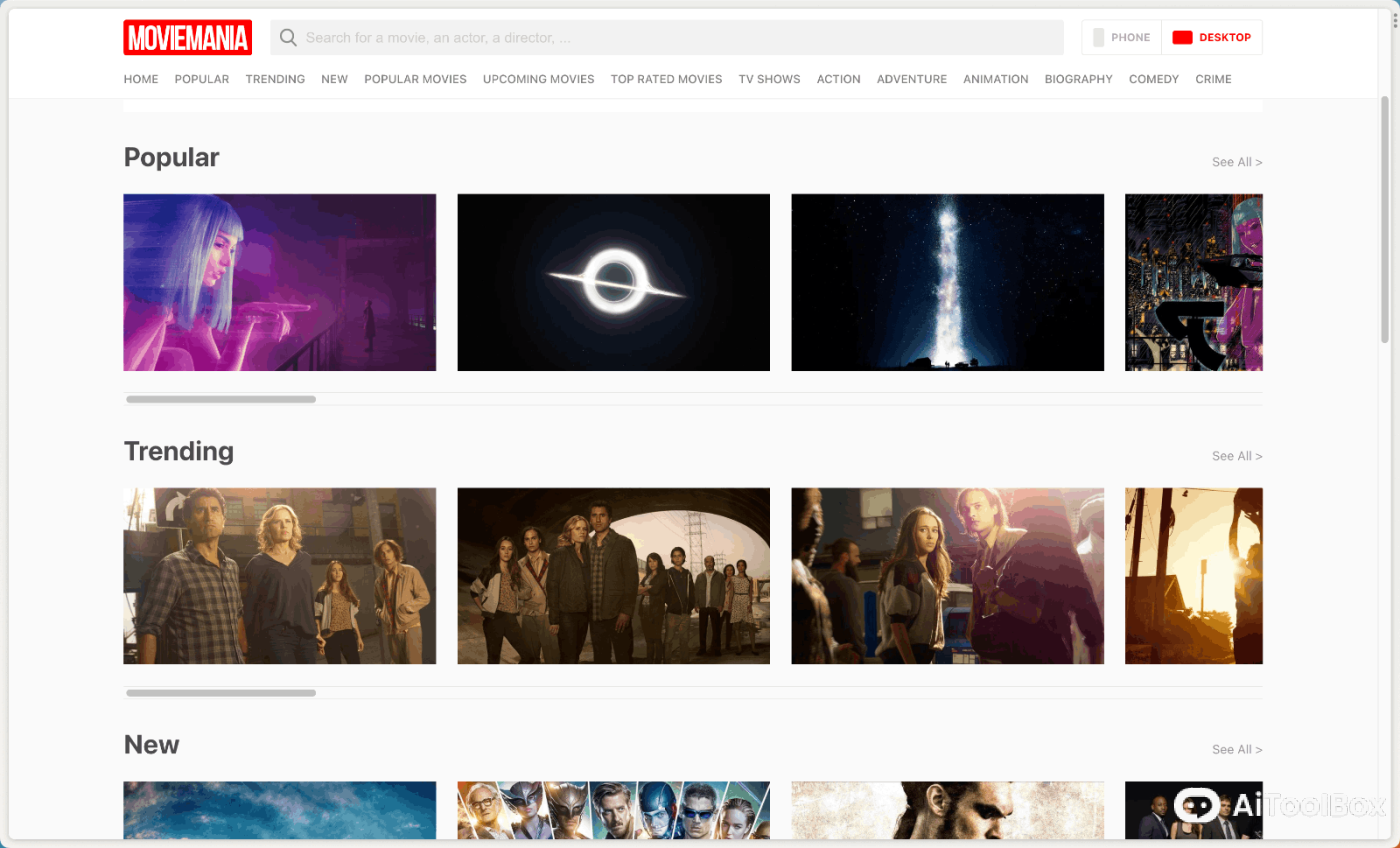1400x848 pixels.
Task: Switch to Phone view mode
Action: coord(1121,38)
